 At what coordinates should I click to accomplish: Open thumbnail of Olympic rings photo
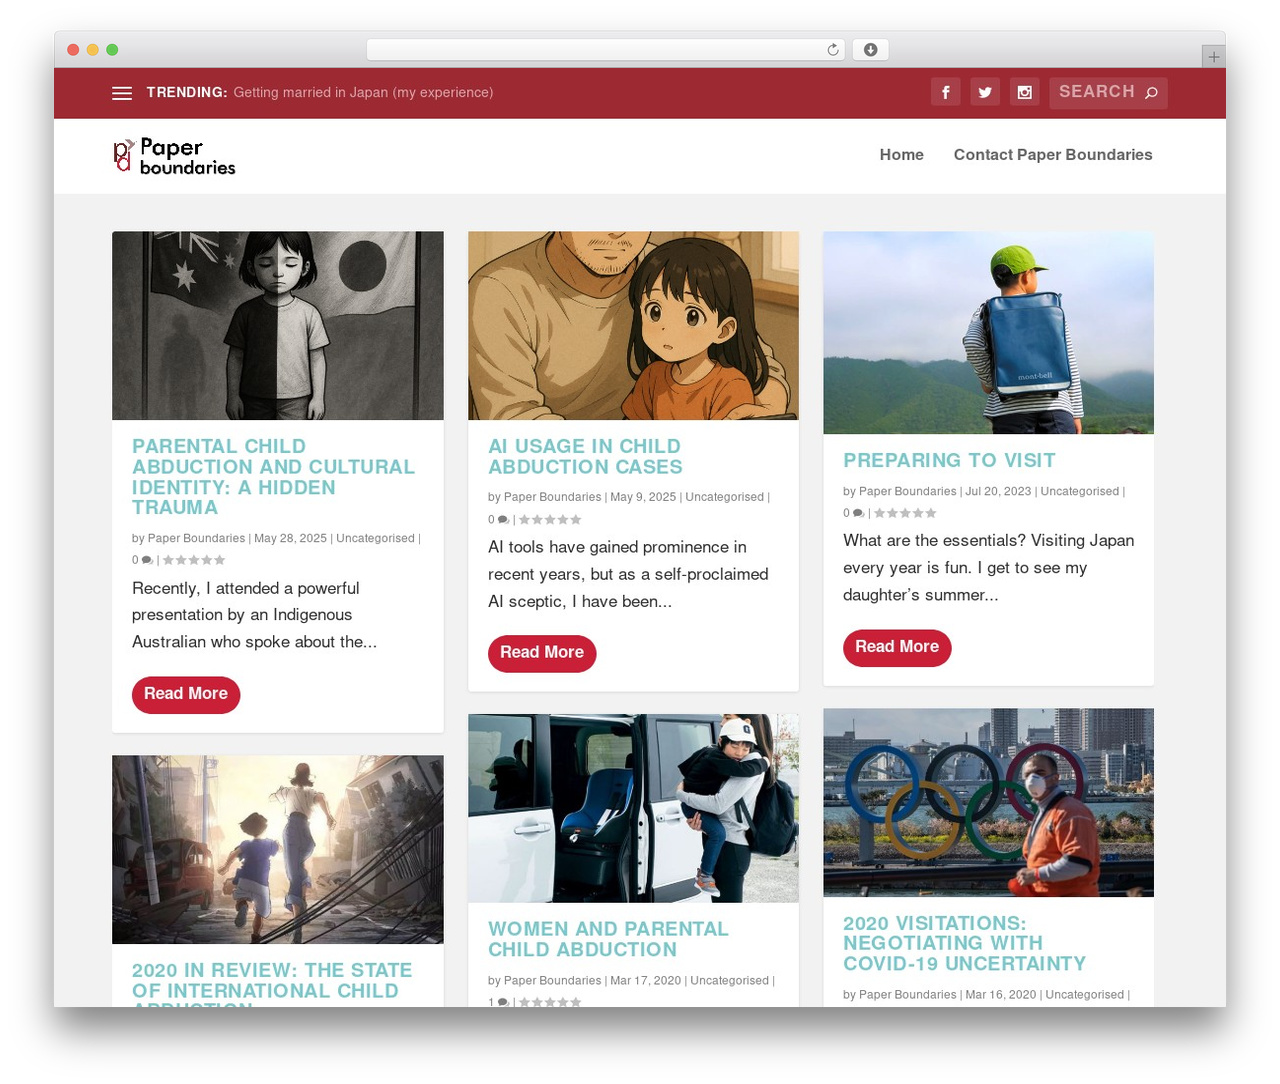click(x=988, y=803)
